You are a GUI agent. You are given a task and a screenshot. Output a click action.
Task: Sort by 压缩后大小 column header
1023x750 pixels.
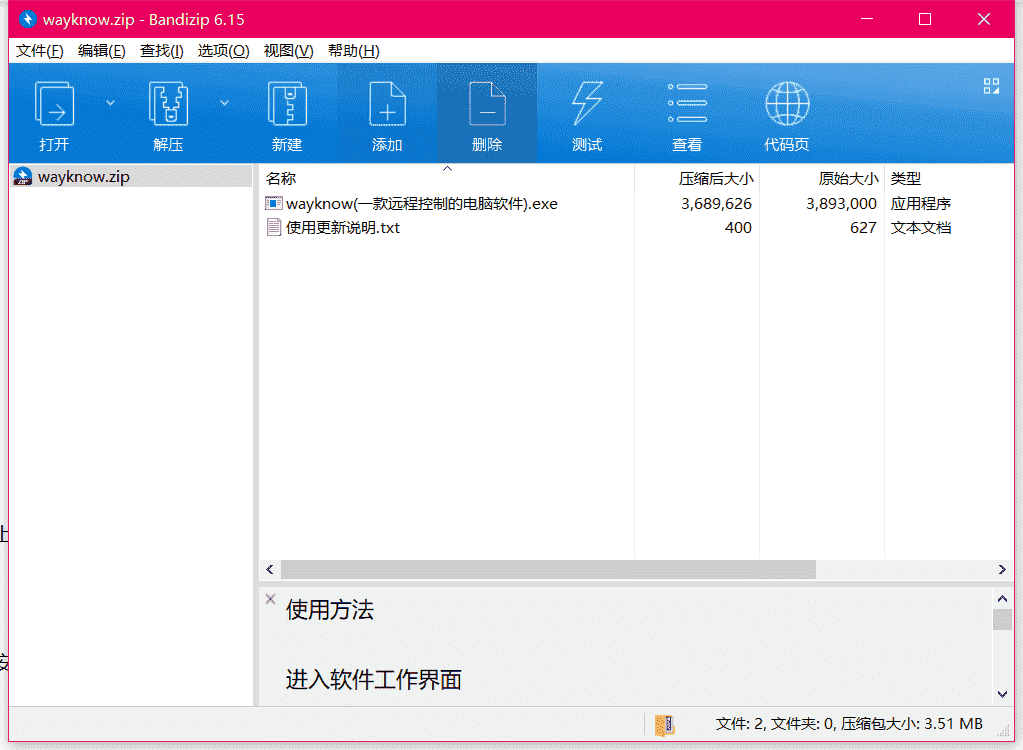click(697, 178)
